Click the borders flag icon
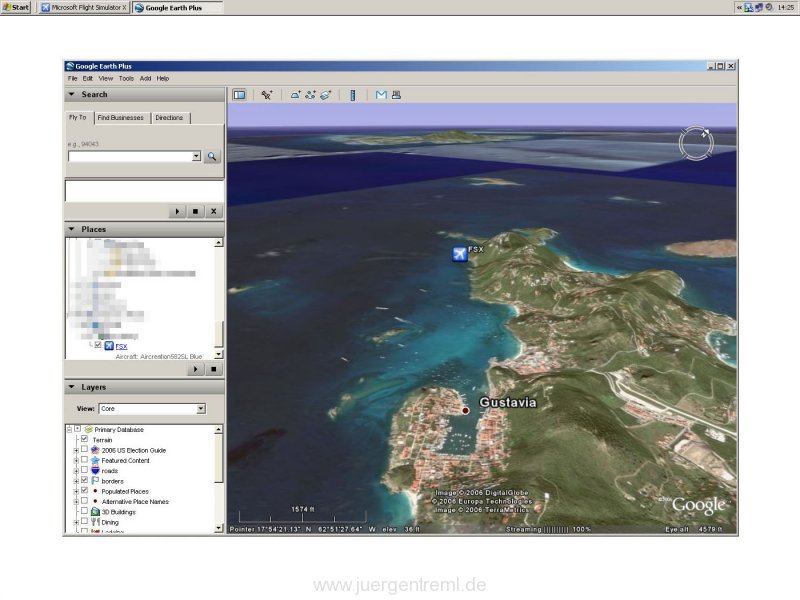Image resolution: width=800 pixels, height=600 pixels. click(95, 481)
